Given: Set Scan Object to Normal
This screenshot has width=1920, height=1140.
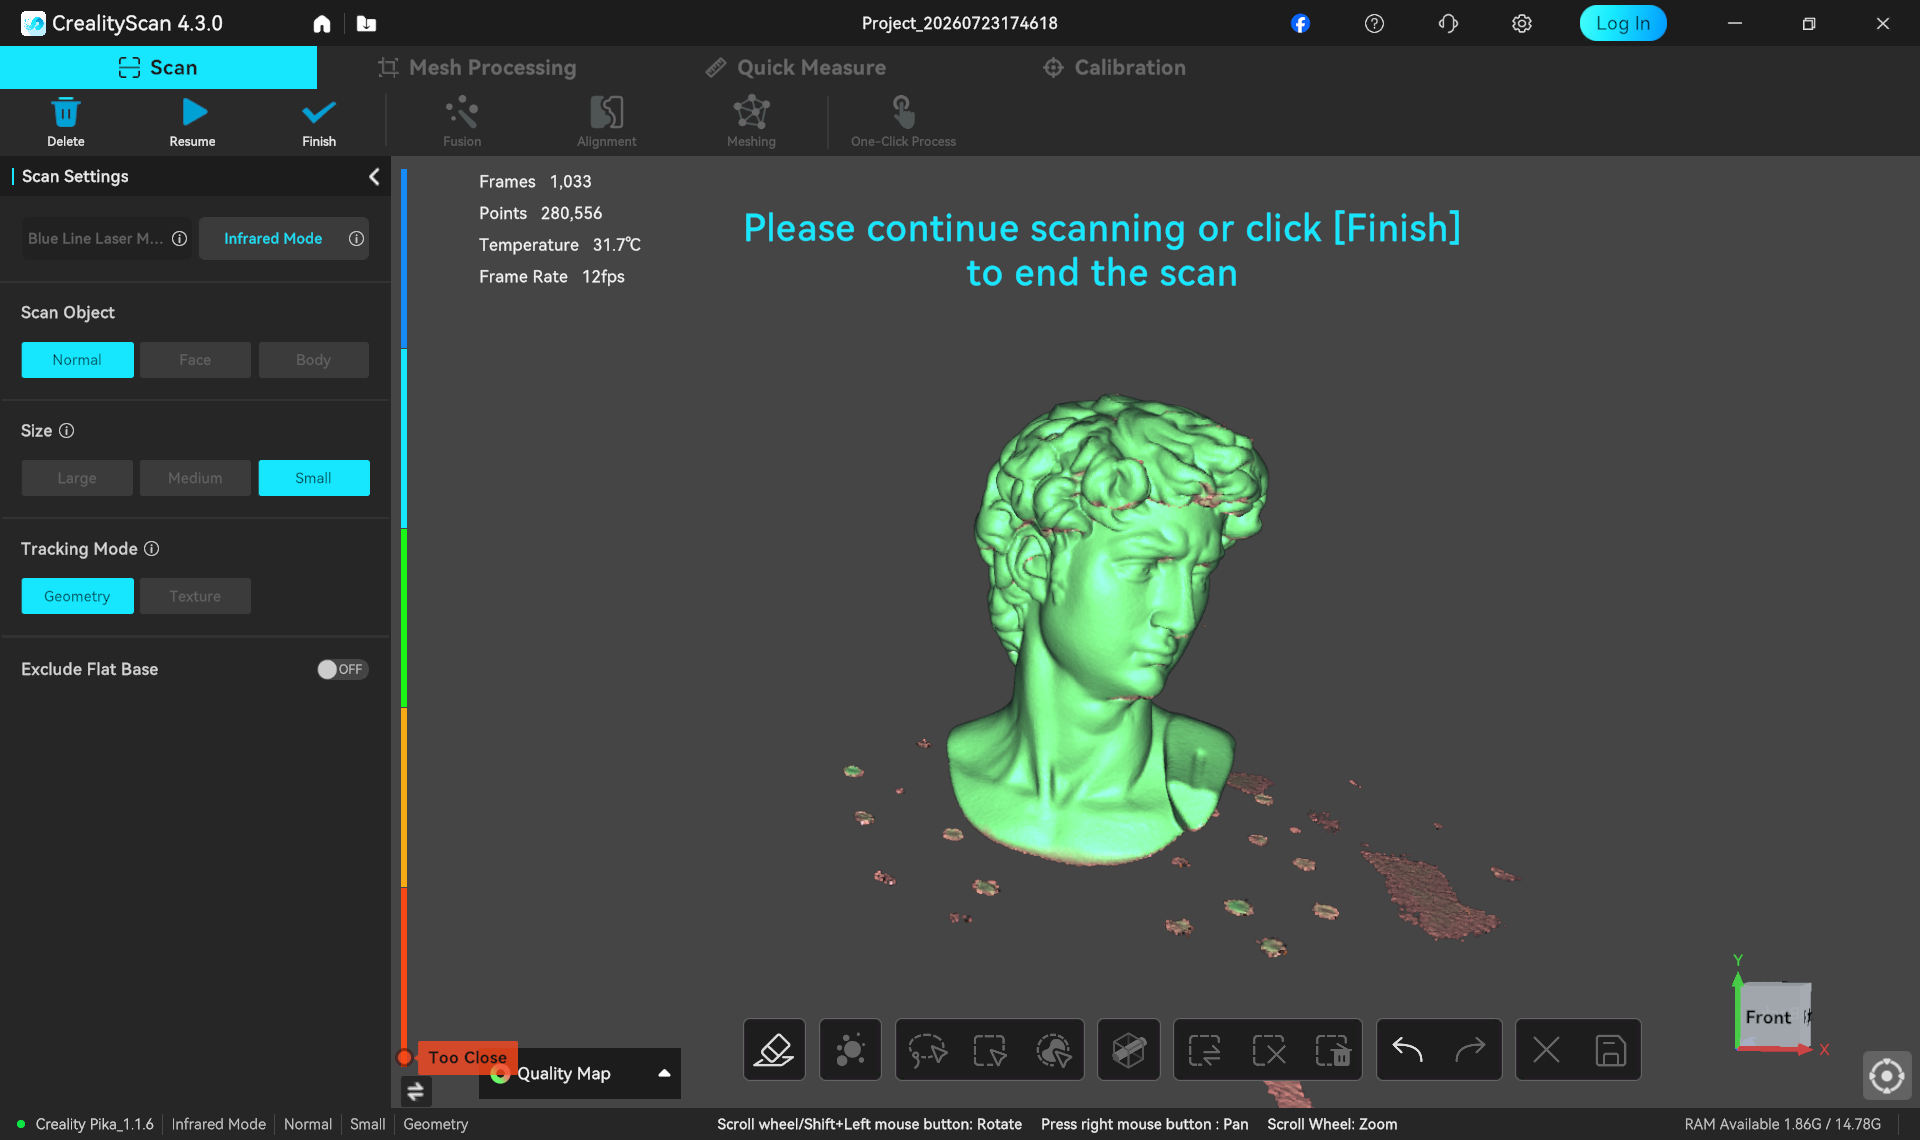Looking at the screenshot, I should (77, 360).
